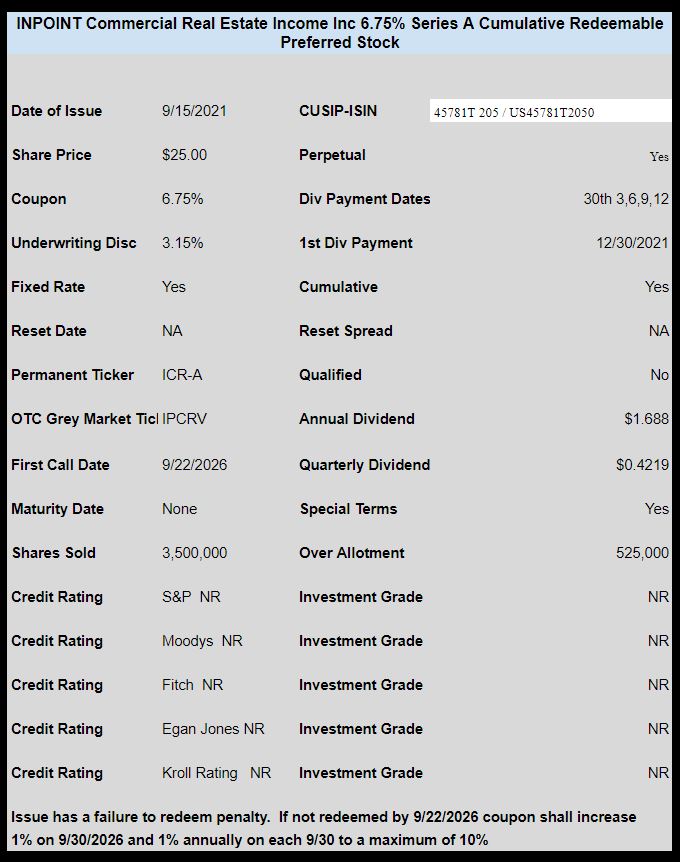Screen dimensions: 680x862
Task: Click the Date of Issue value 9/15/2021
Action: point(194,111)
